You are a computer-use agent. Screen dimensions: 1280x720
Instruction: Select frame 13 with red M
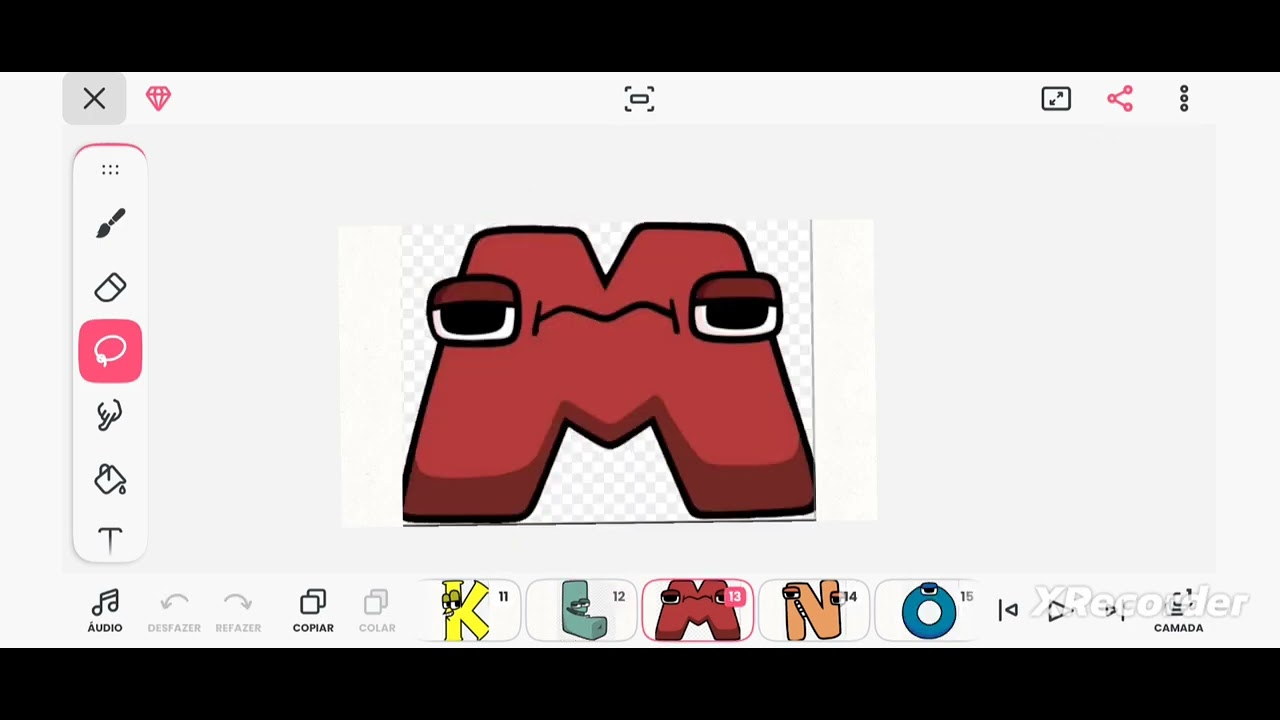(x=698, y=610)
